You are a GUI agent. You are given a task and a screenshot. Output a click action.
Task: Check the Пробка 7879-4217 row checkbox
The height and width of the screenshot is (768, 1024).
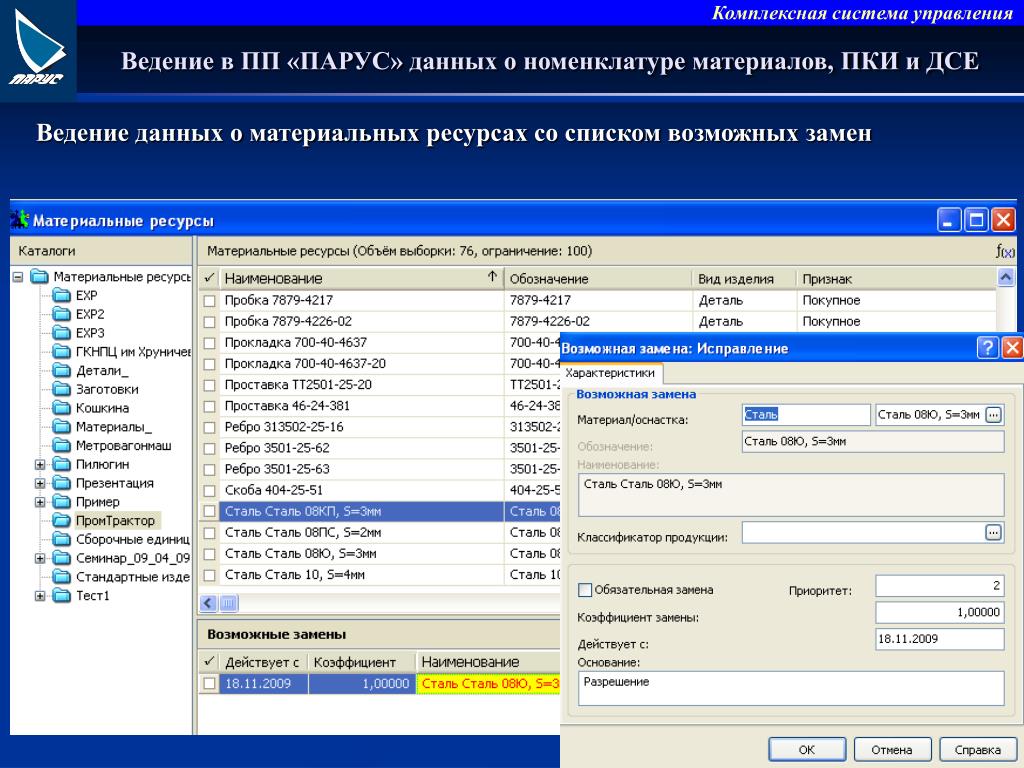click(209, 301)
